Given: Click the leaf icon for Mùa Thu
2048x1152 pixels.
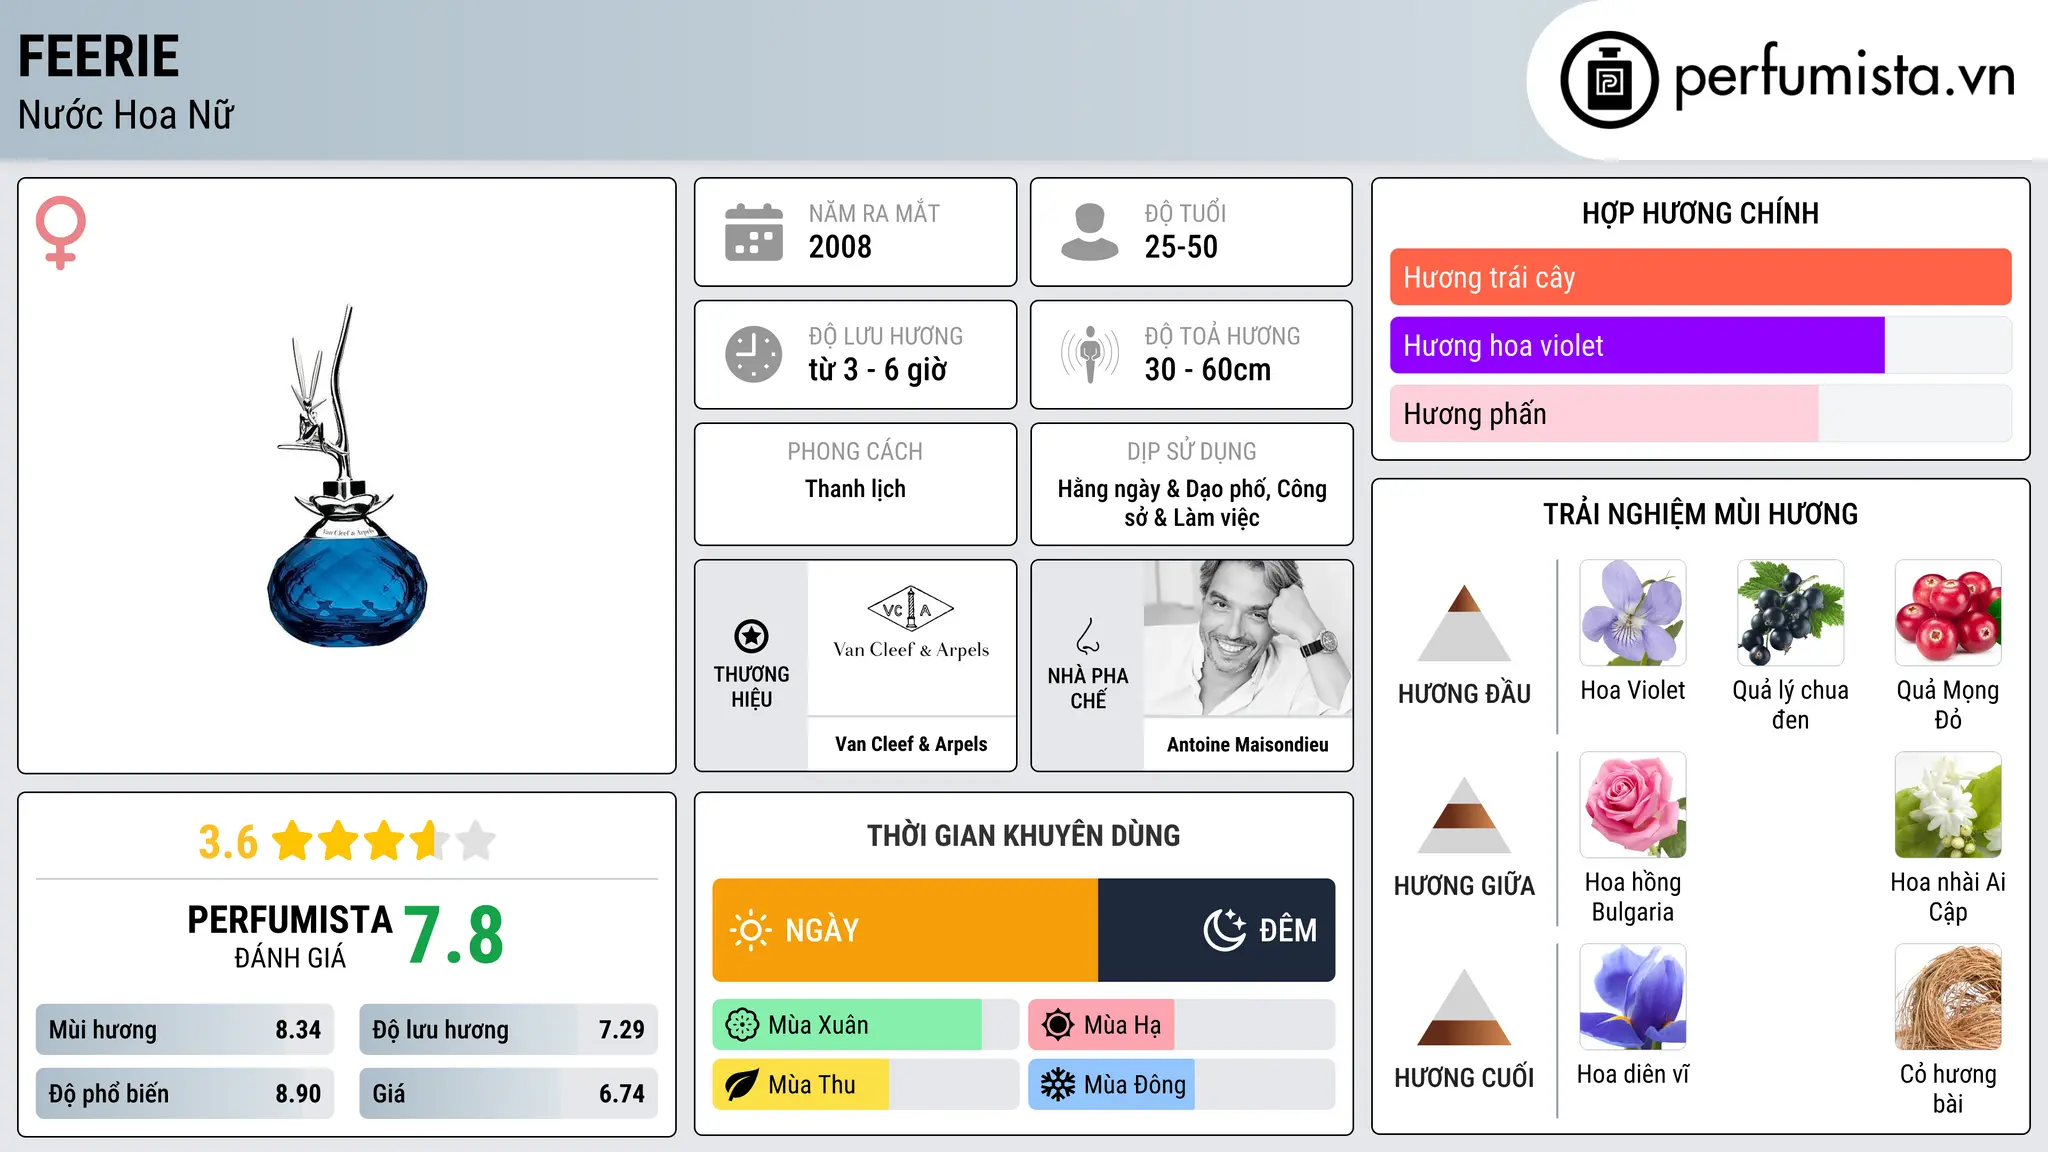Looking at the screenshot, I should pyautogui.click(x=742, y=1085).
